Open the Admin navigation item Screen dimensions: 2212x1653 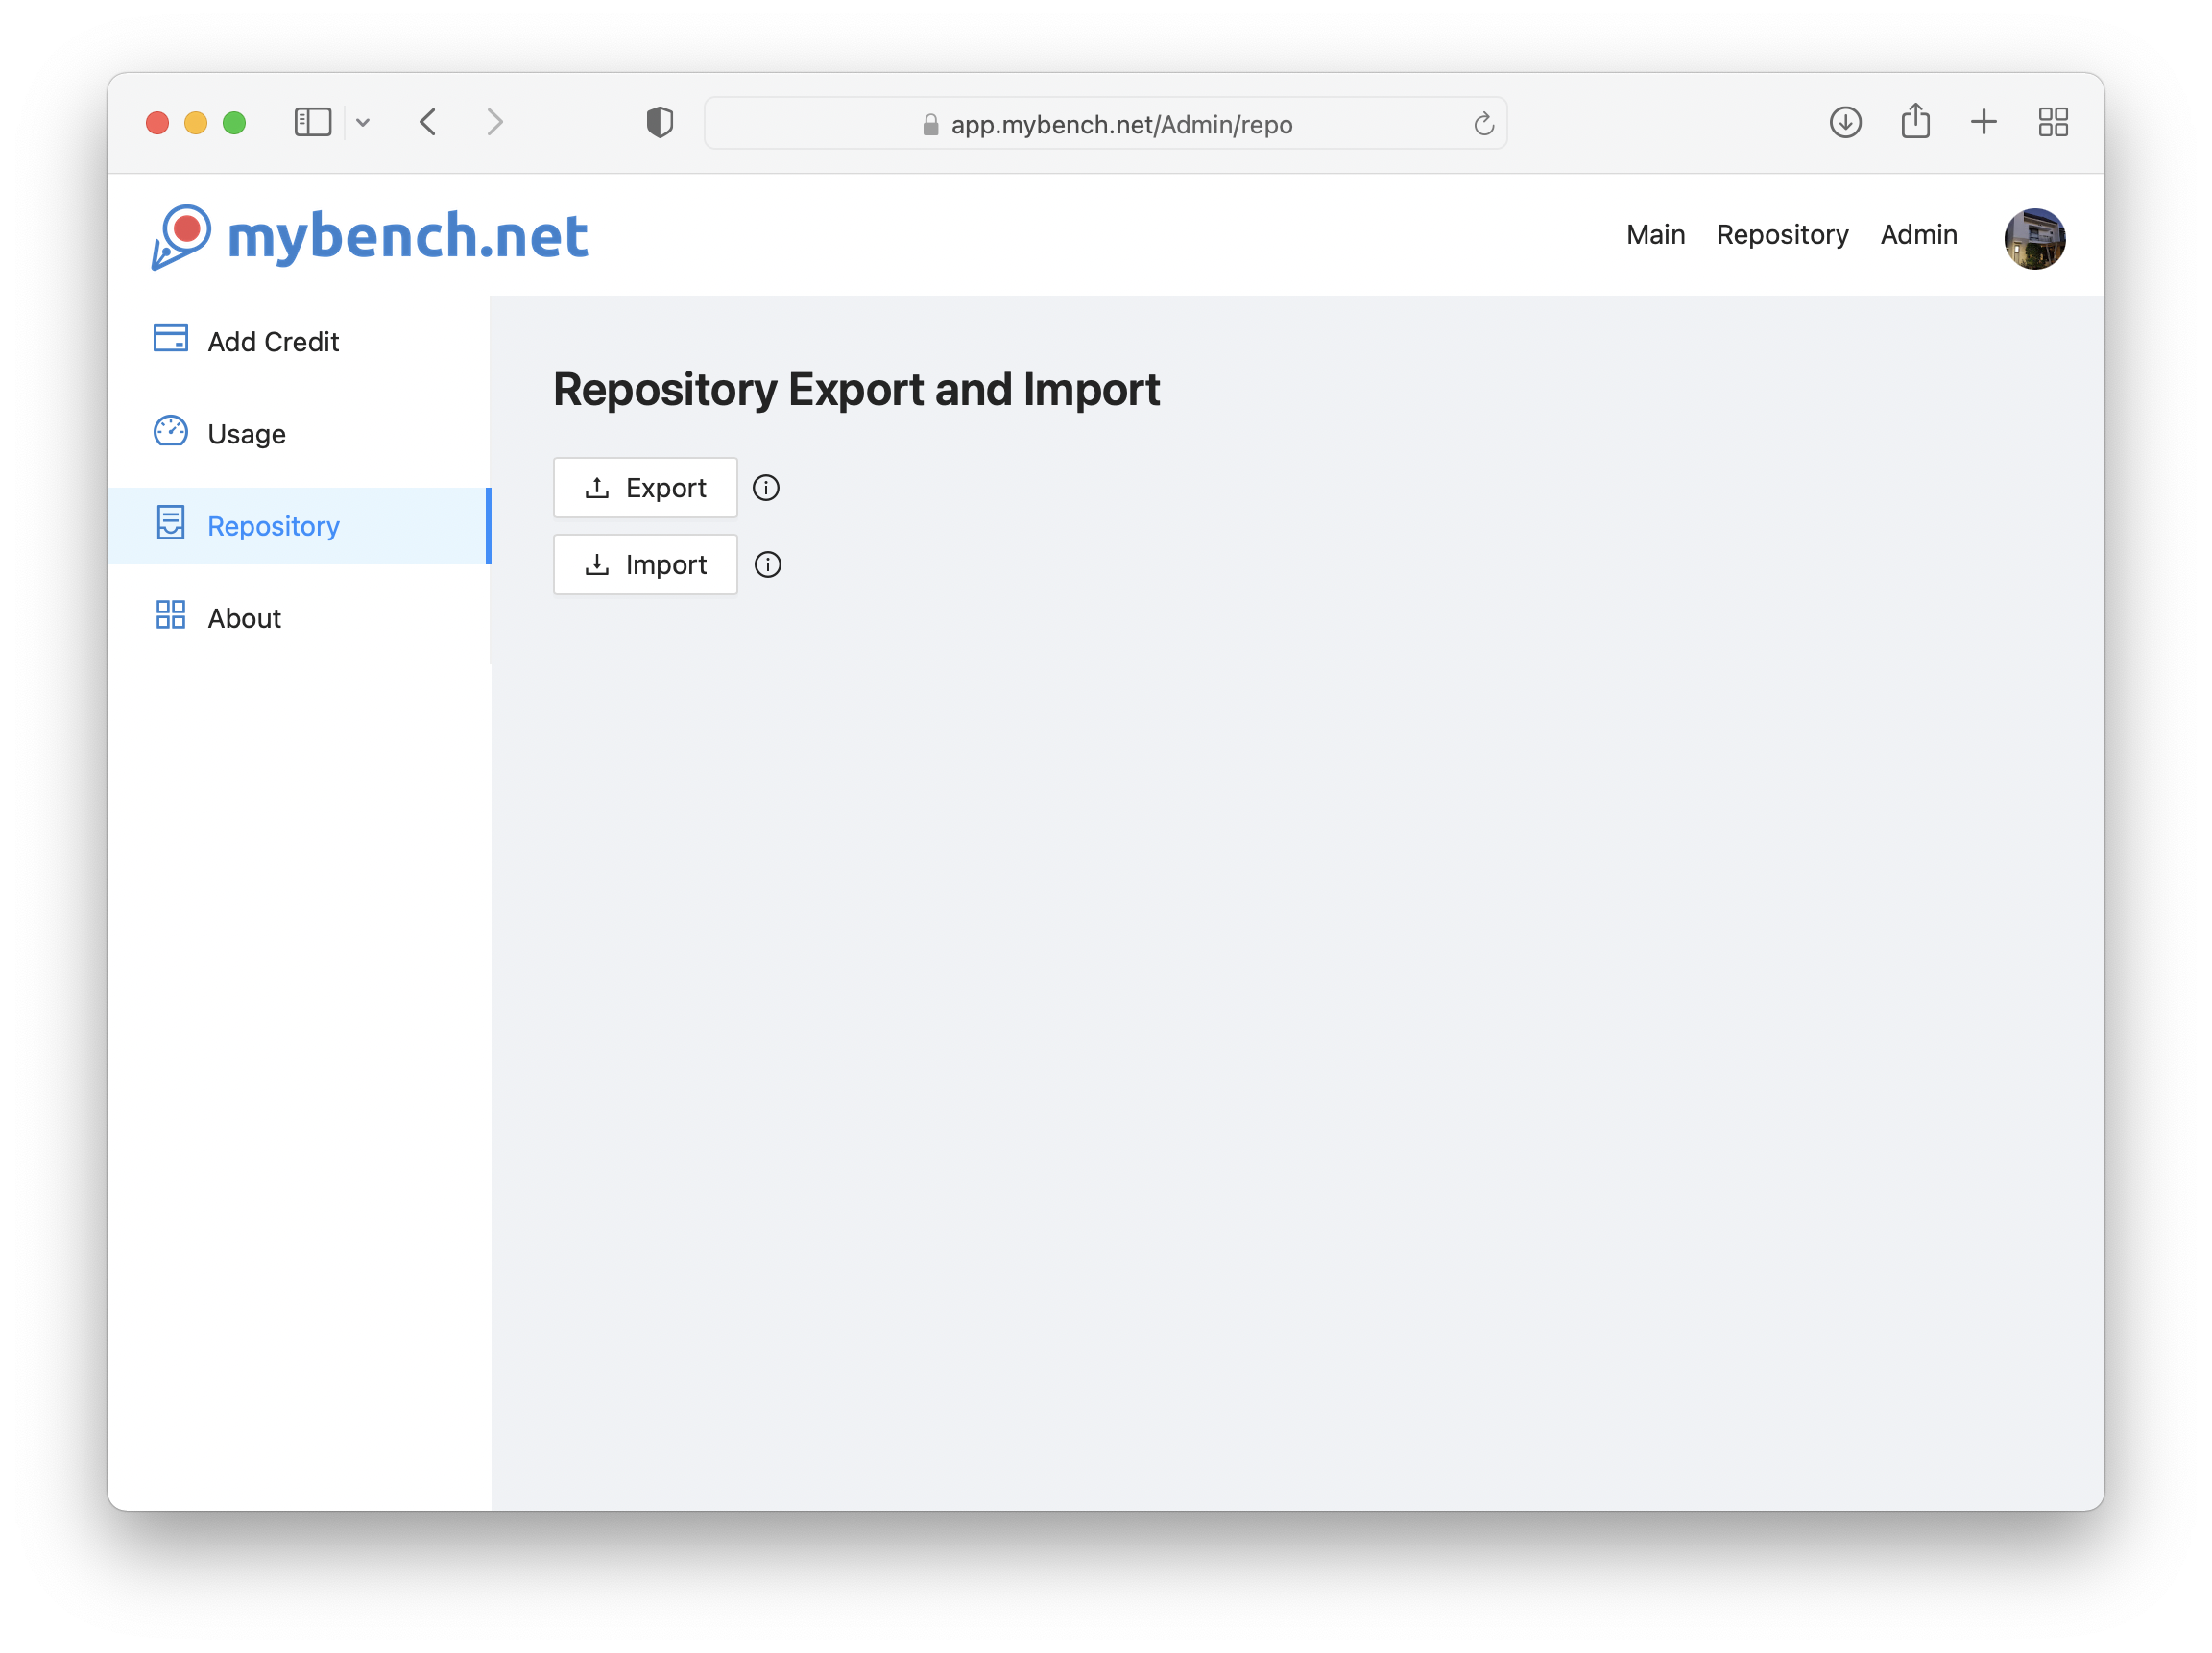point(1918,234)
